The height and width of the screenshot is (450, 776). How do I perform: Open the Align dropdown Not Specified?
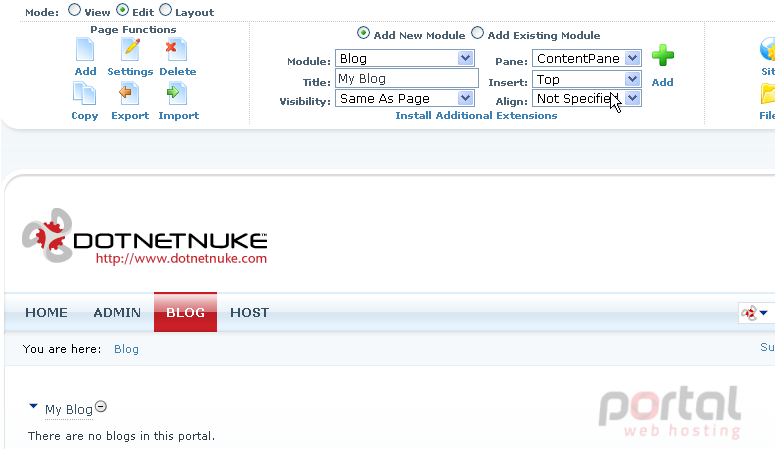coord(587,99)
